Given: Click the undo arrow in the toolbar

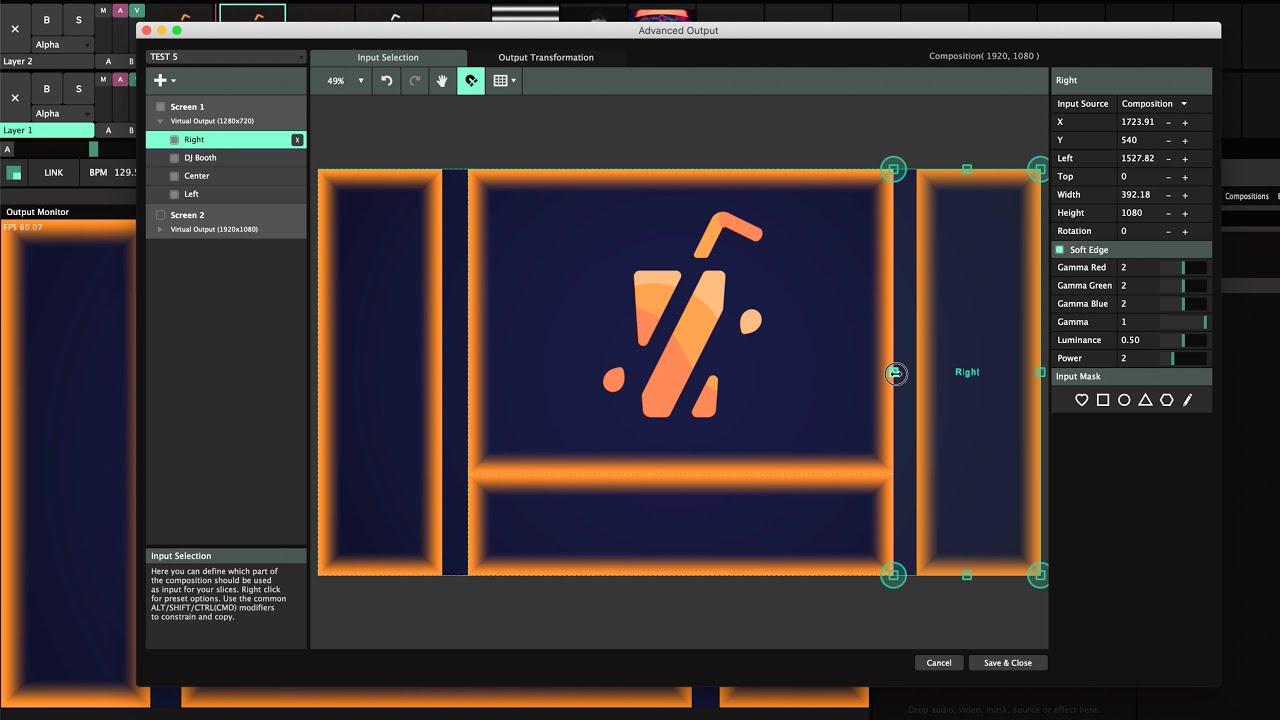Looking at the screenshot, I should click(x=386, y=81).
